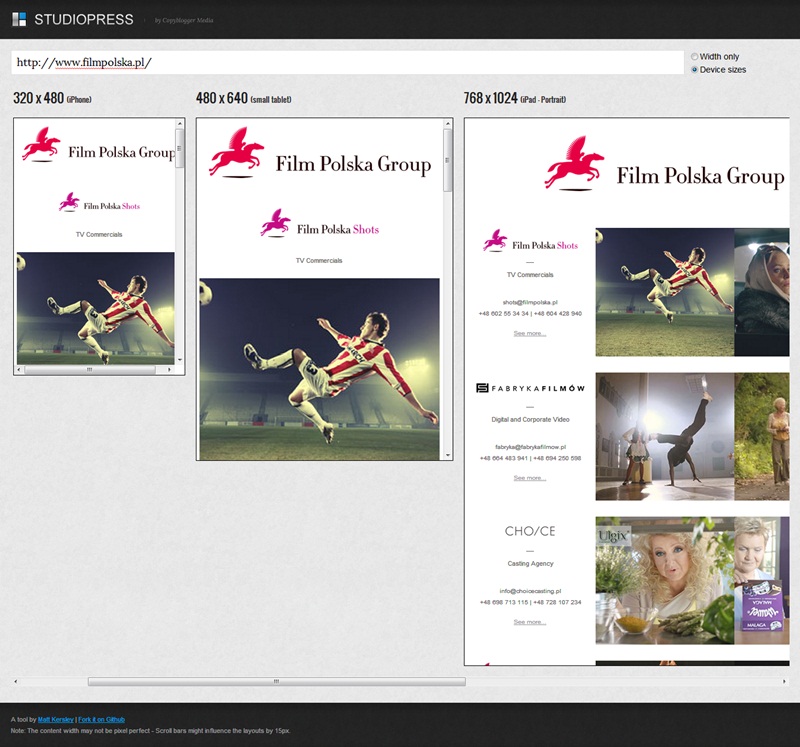
Task: Select the 'Device sizes' radio button
Action: point(694,69)
